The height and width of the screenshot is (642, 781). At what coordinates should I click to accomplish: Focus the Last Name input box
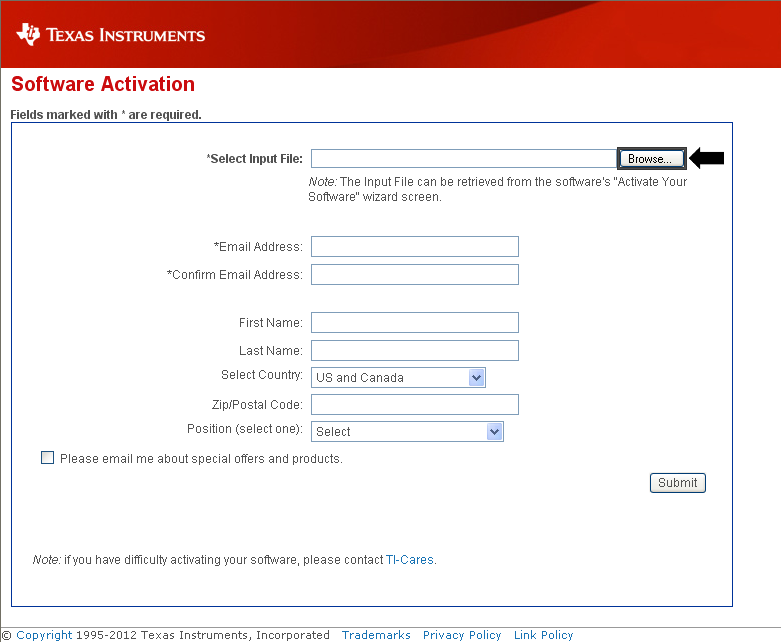[x=414, y=351]
